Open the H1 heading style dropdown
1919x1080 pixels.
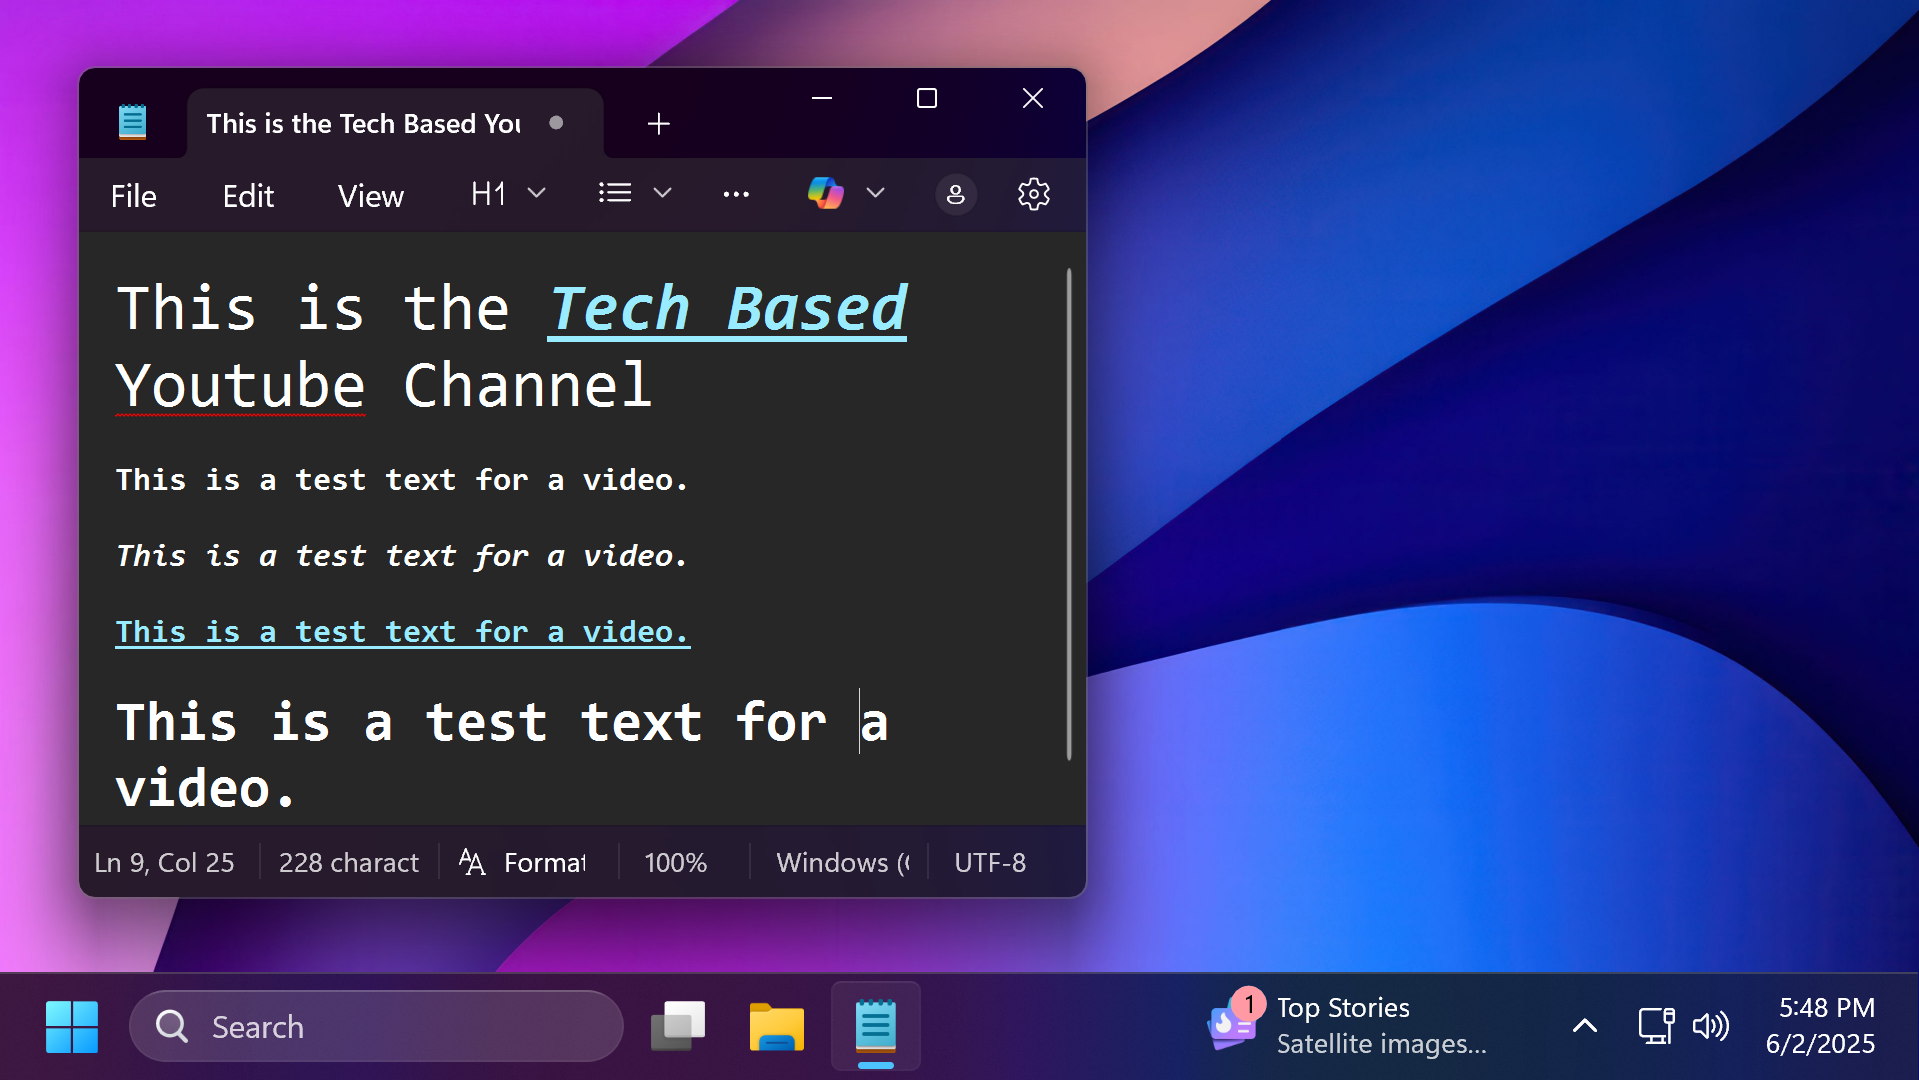click(x=489, y=193)
